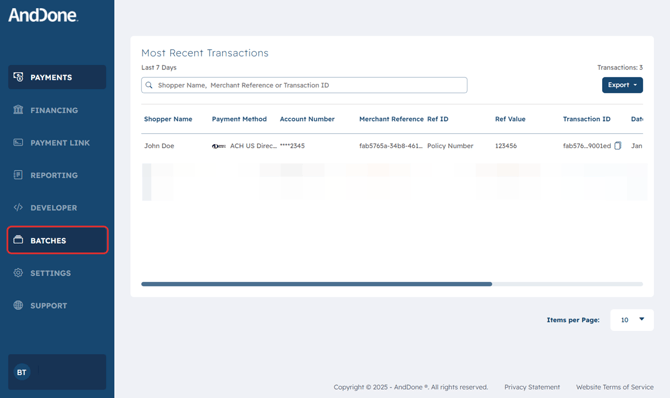This screenshot has width=670, height=398.
Task: Click the Batches folder icon
Action: click(x=18, y=240)
